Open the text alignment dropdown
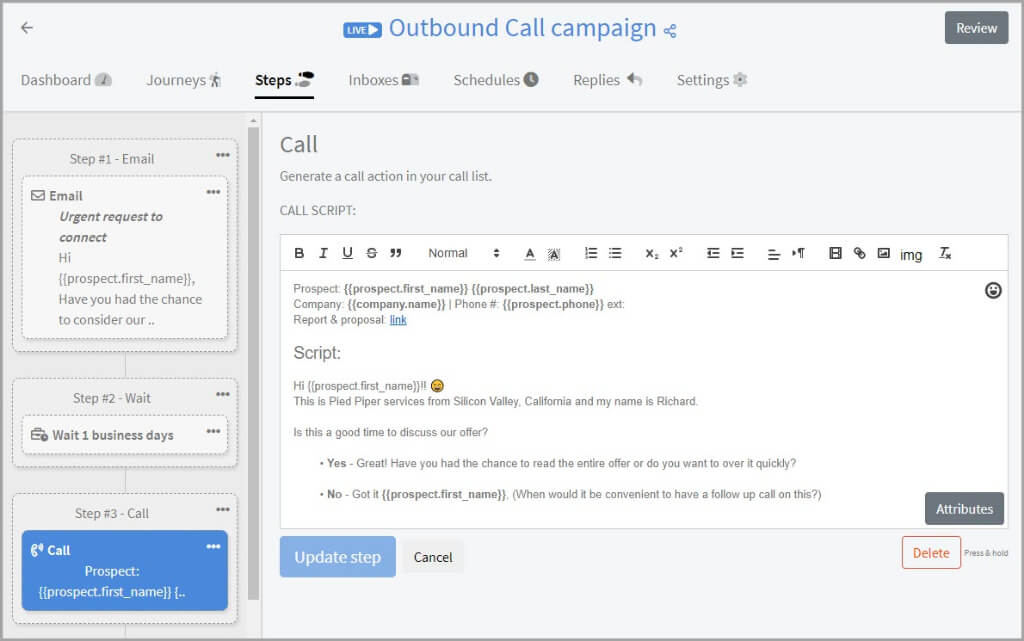Image resolution: width=1024 pixels, height=641 pixels. (x=773, y=253)
